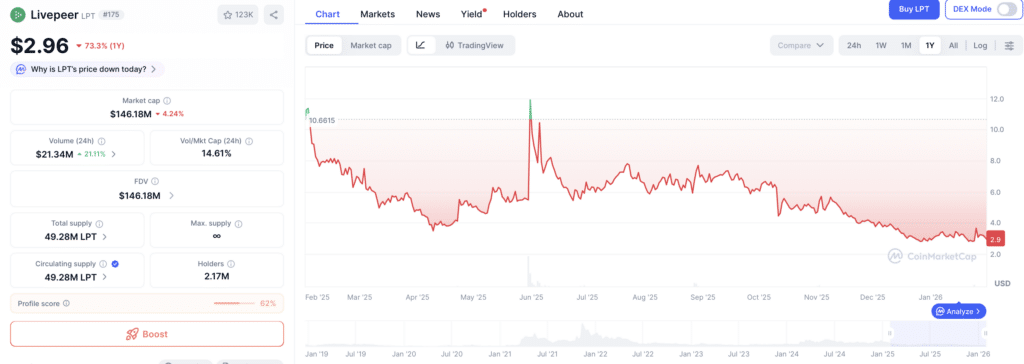The image size is (1024, 364).
Task: Click verified badge beside Circulating supply
Action: tap(115, 264)
